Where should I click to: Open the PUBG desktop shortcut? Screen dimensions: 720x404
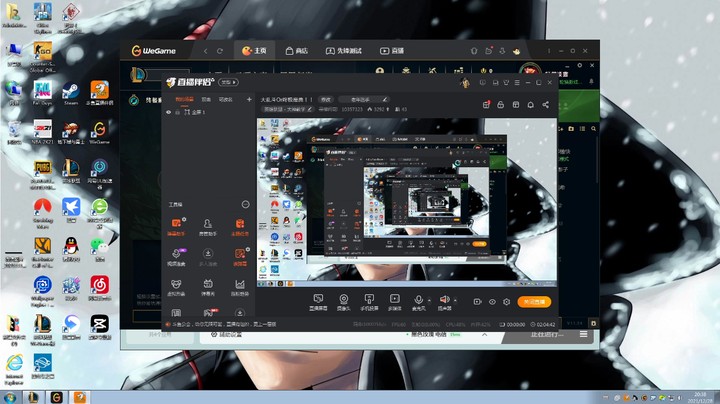[42, 174]
